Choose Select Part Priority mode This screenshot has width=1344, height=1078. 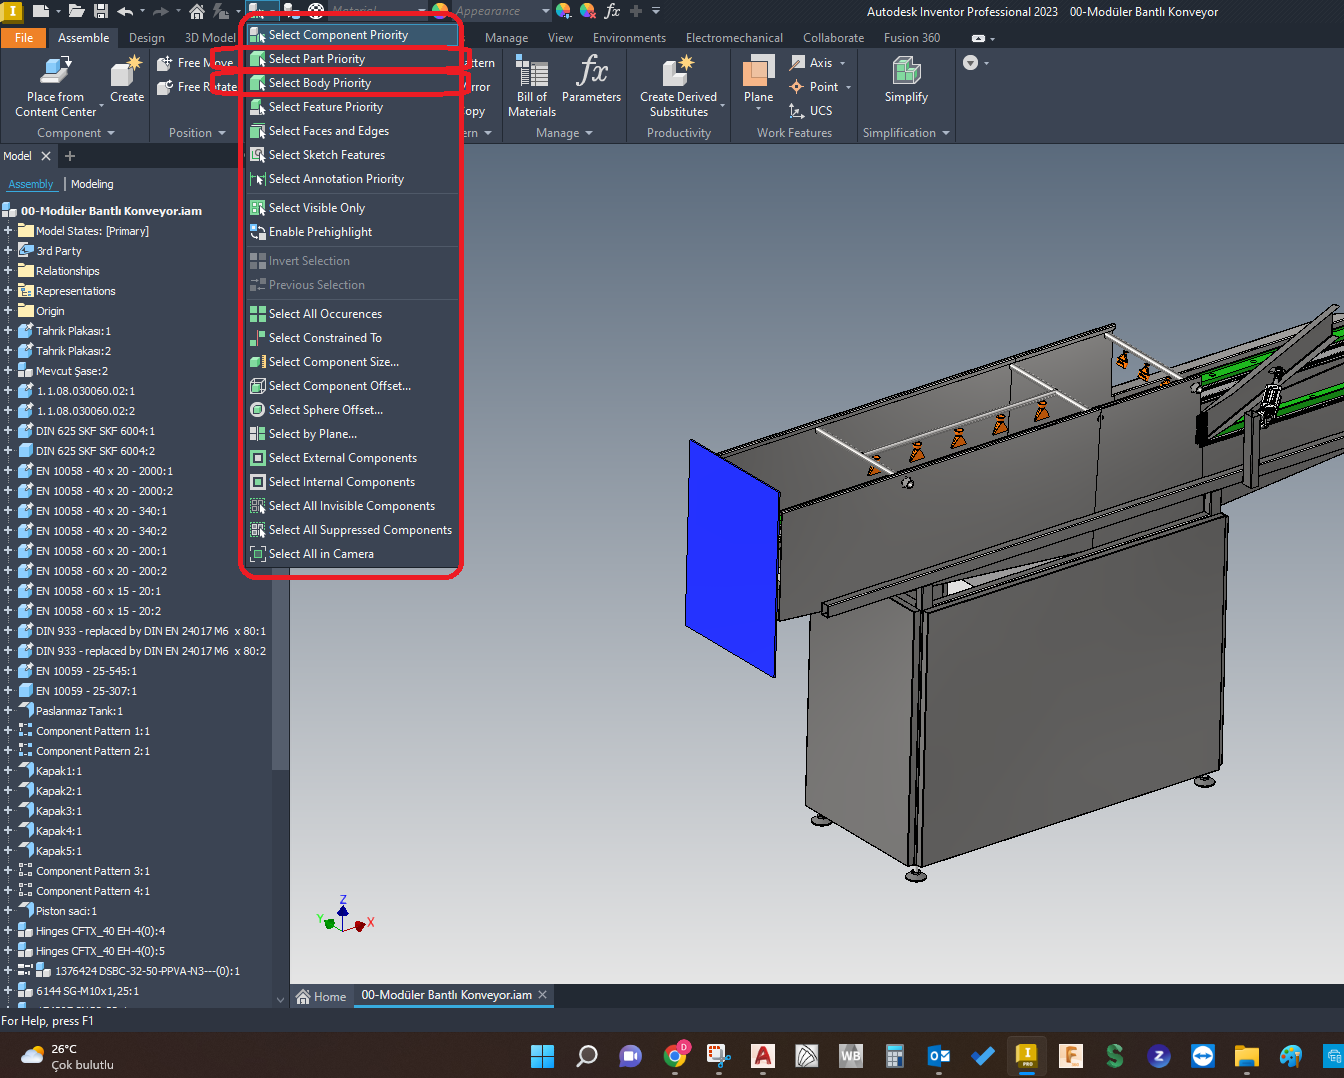[x=317, y=59]
